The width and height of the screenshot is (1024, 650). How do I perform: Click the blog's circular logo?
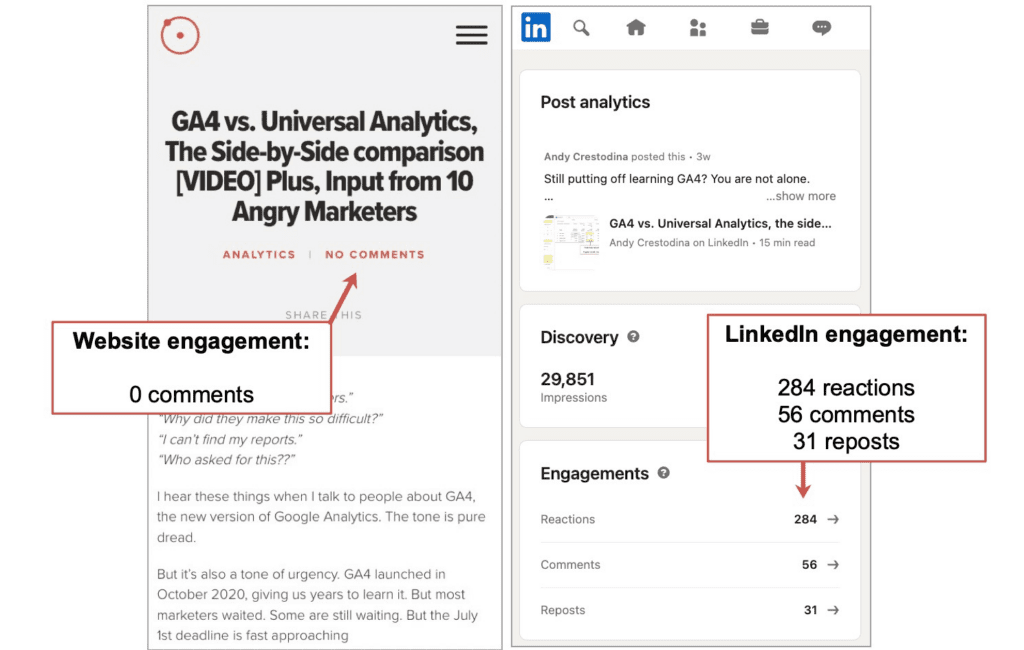pyautogui.click(x=180, y=34)
